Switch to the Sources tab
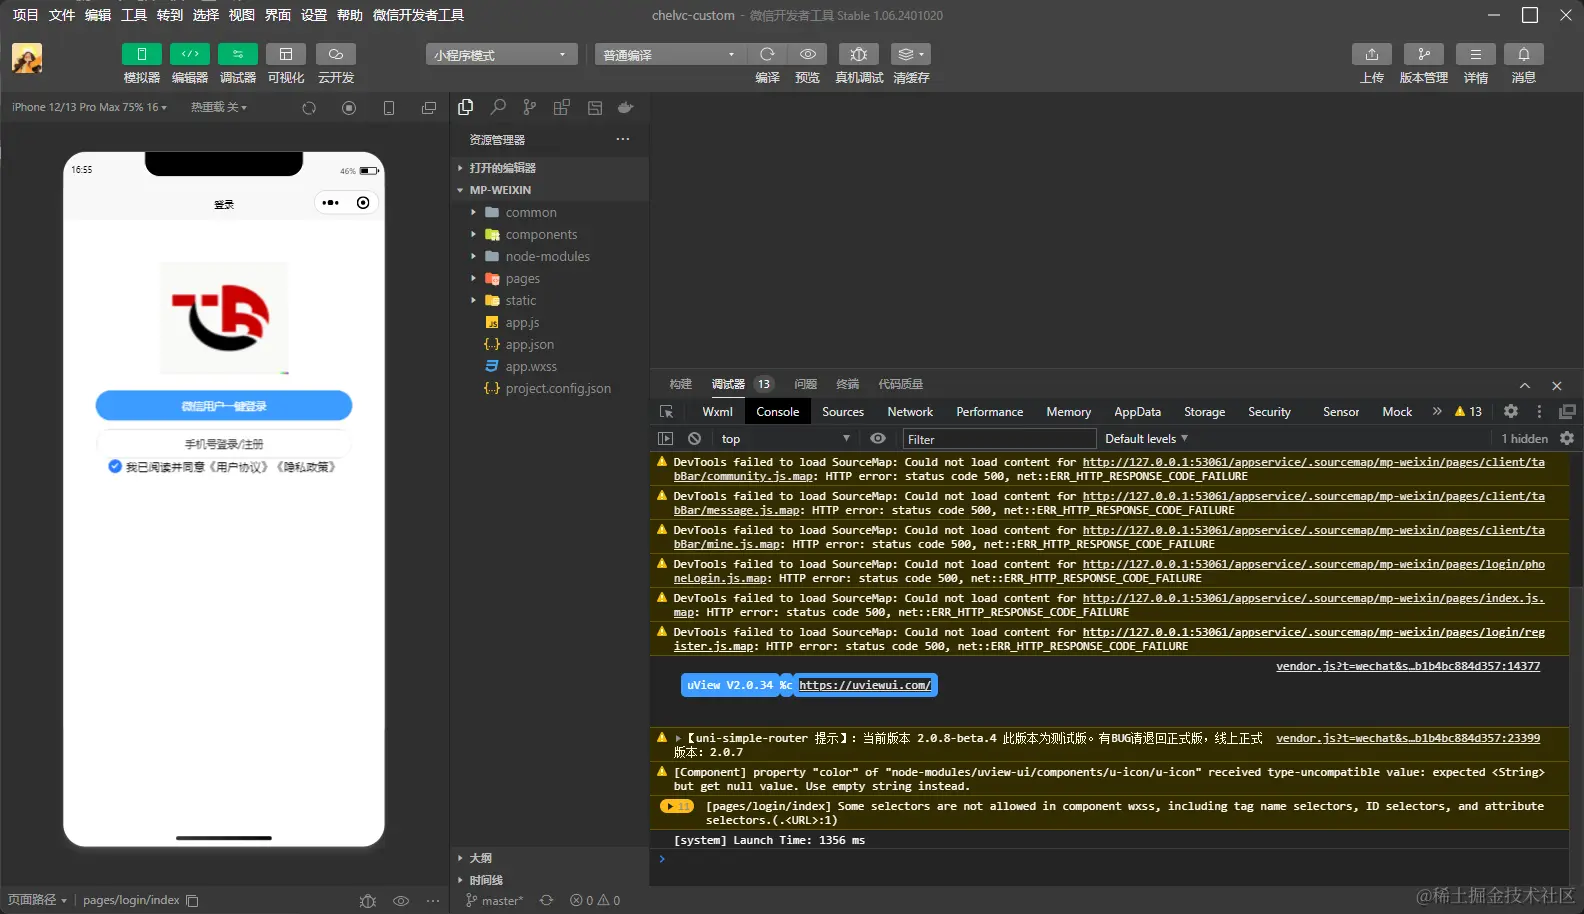Viewport: 1584px width, 914px height. pos(843,412)
